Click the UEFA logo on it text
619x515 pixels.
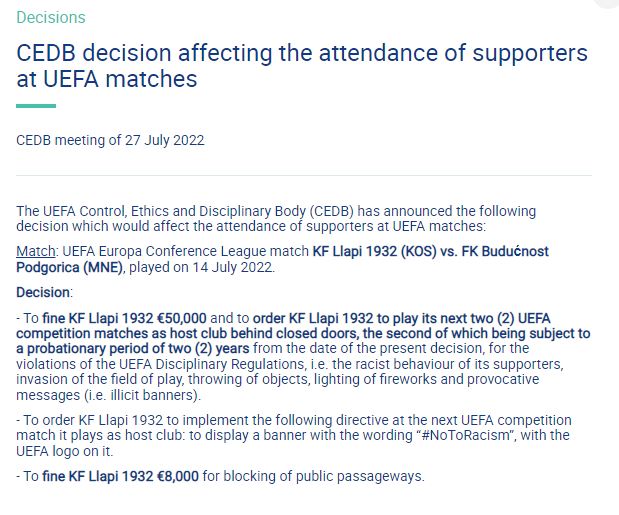coord(64,451)
